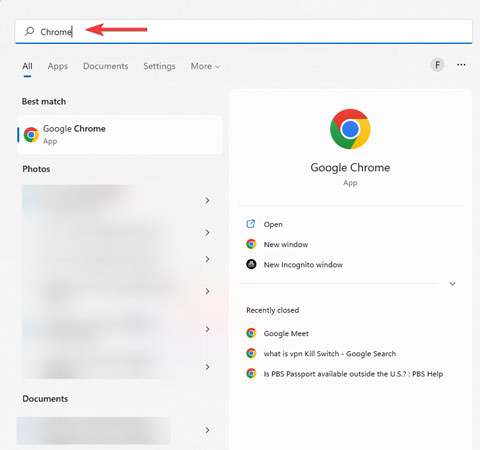Open Google Chrome best match result
480x450 pixels.
point(120,135)
